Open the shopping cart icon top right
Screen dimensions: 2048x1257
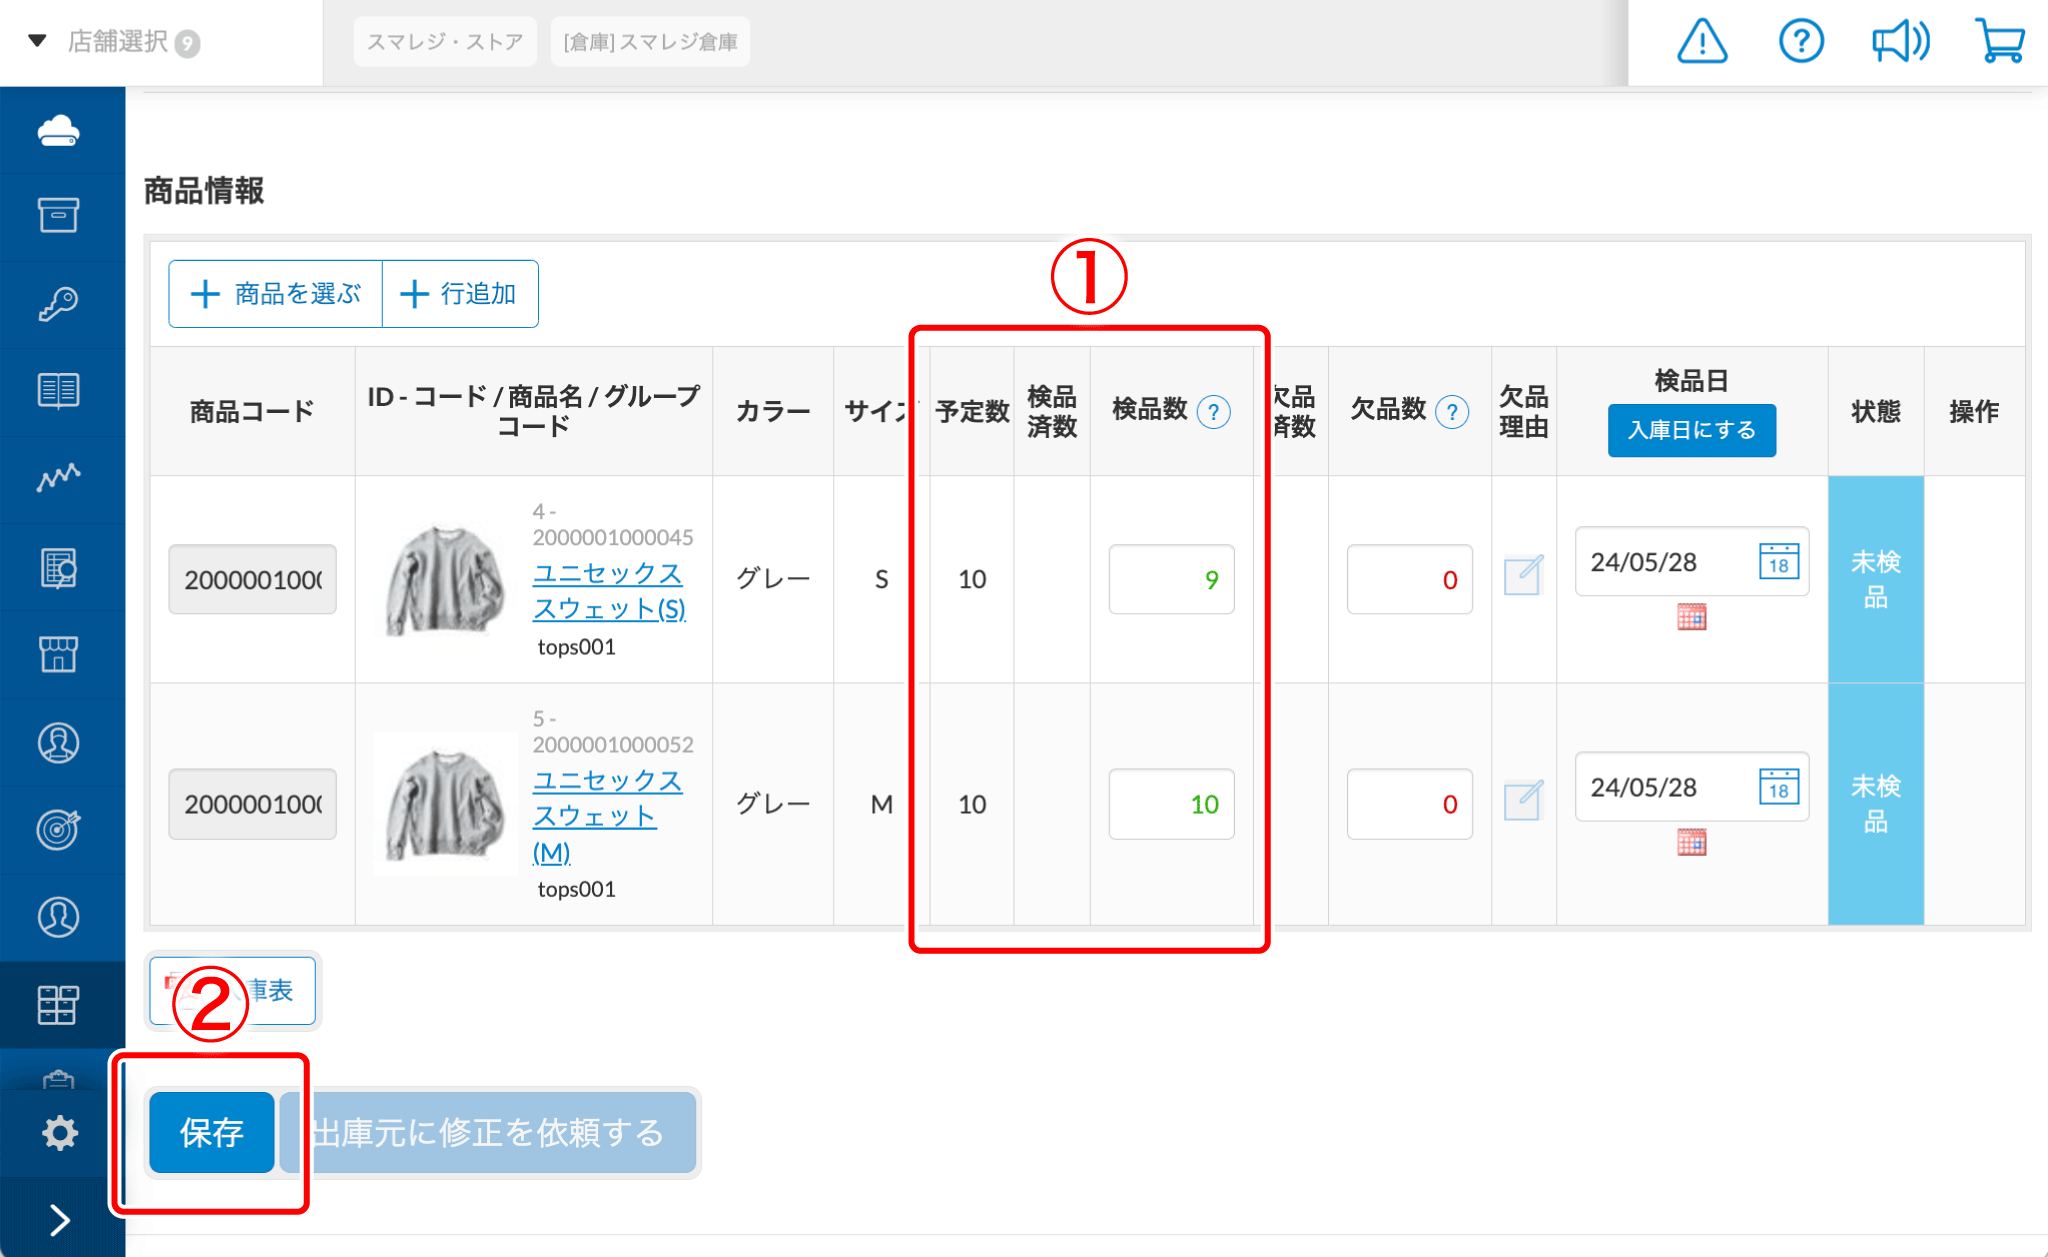[1998, 41]
